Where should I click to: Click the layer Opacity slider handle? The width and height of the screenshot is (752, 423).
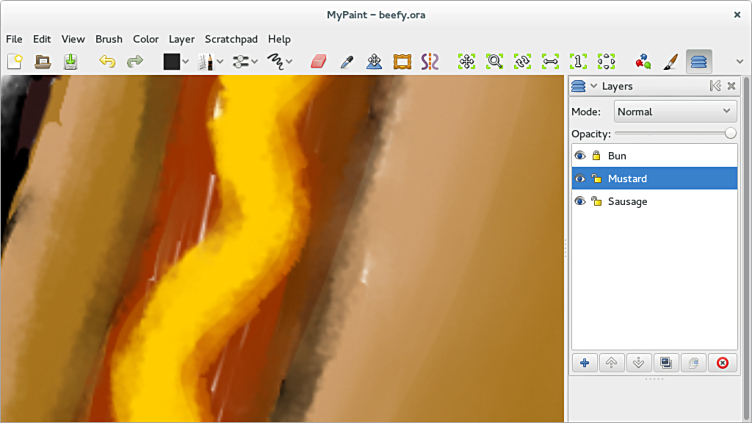[731, 133]
